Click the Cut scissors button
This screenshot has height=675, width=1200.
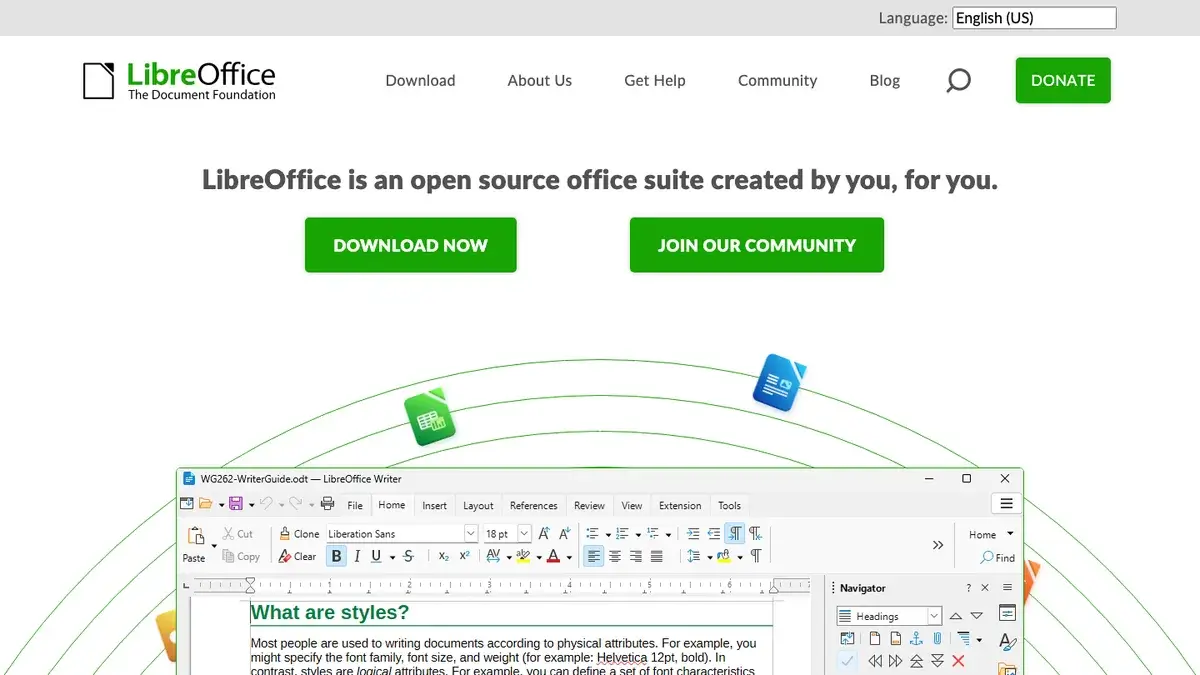tap(238, 534)
